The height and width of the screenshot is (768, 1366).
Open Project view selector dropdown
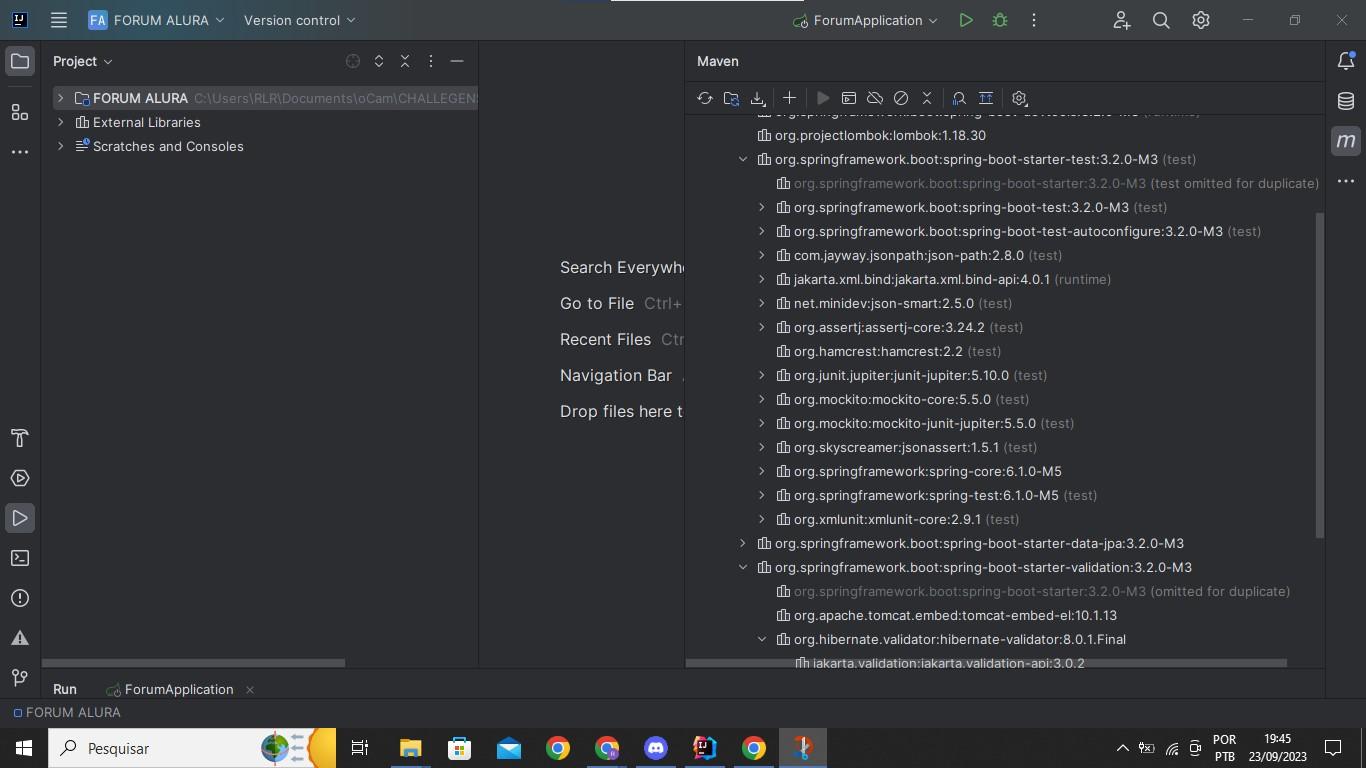[83, 61]
